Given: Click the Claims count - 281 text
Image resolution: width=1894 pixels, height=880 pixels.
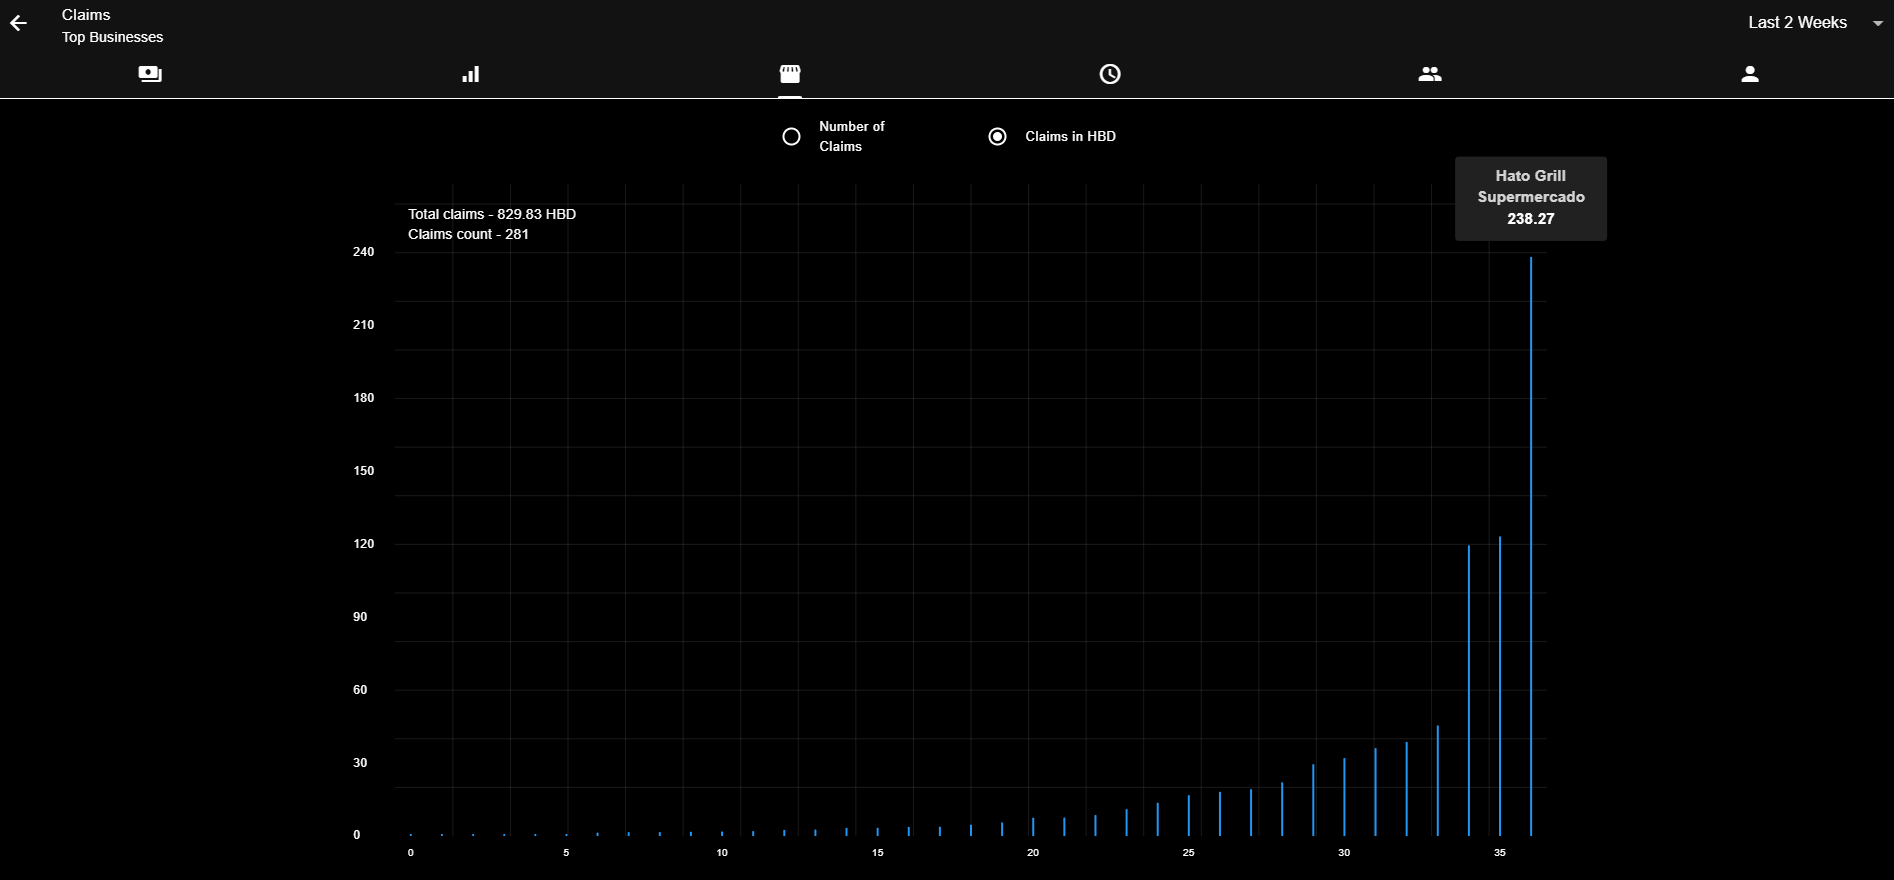Looking at the screenshot, I should [x=468, y=234].
